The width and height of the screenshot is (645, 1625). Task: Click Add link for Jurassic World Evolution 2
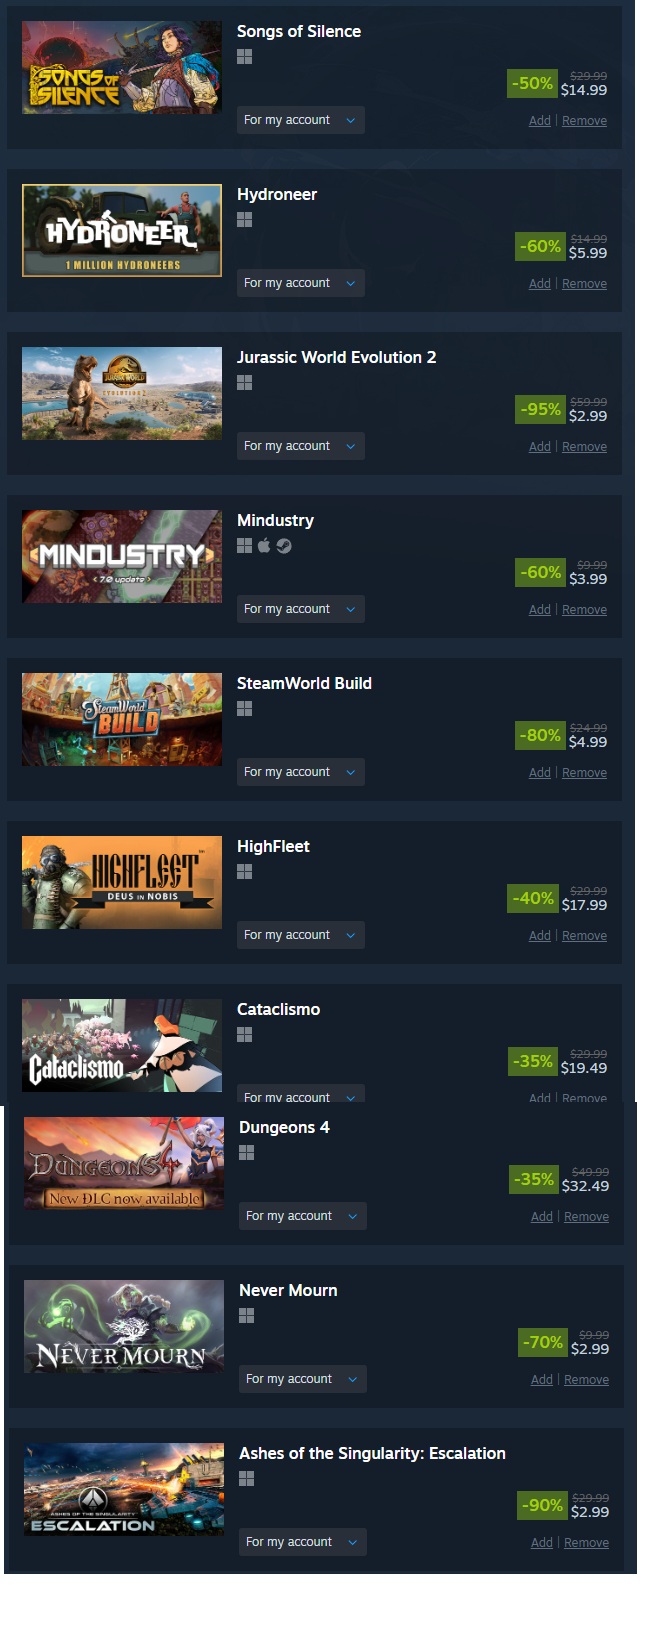pos(540,447)
